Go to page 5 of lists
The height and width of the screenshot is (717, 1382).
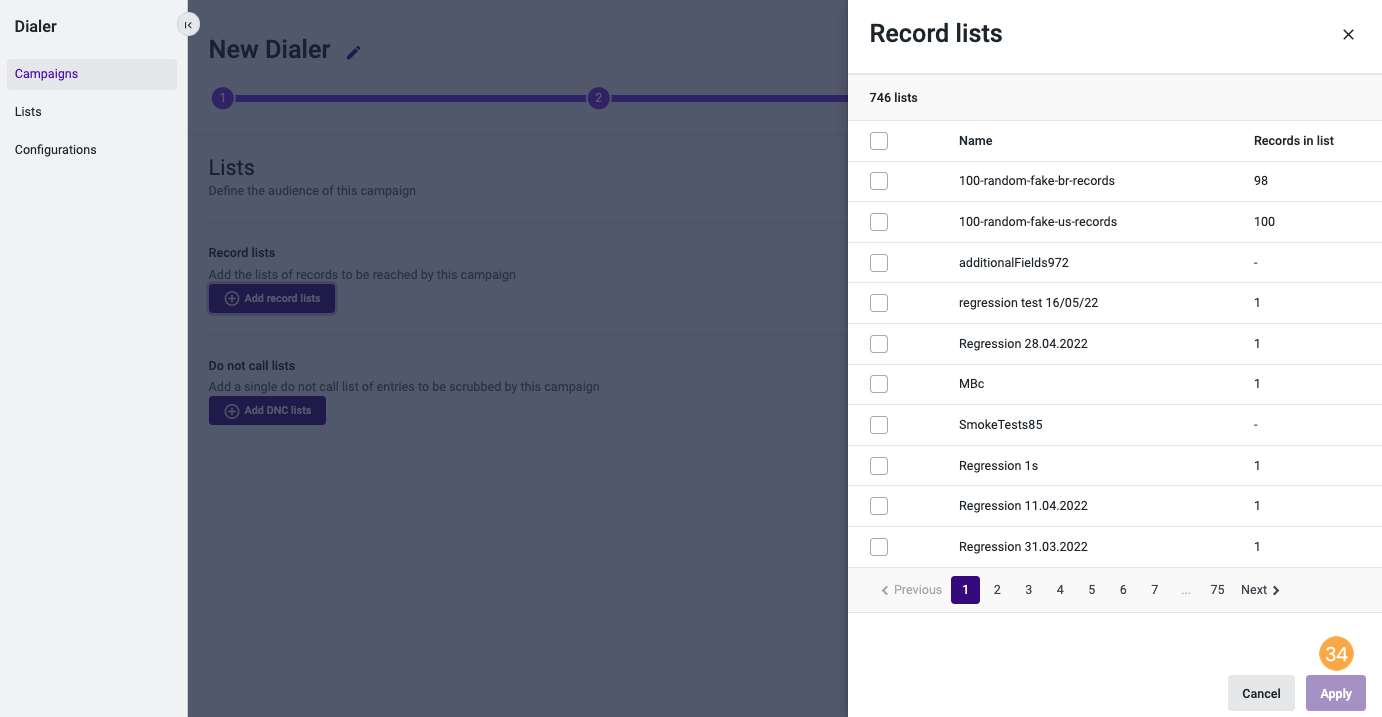point(1092,590)
